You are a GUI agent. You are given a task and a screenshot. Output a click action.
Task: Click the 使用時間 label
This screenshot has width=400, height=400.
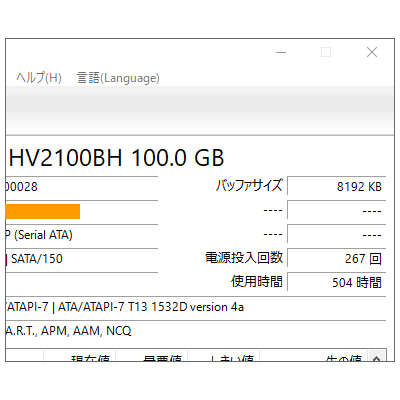coord(257,282)
